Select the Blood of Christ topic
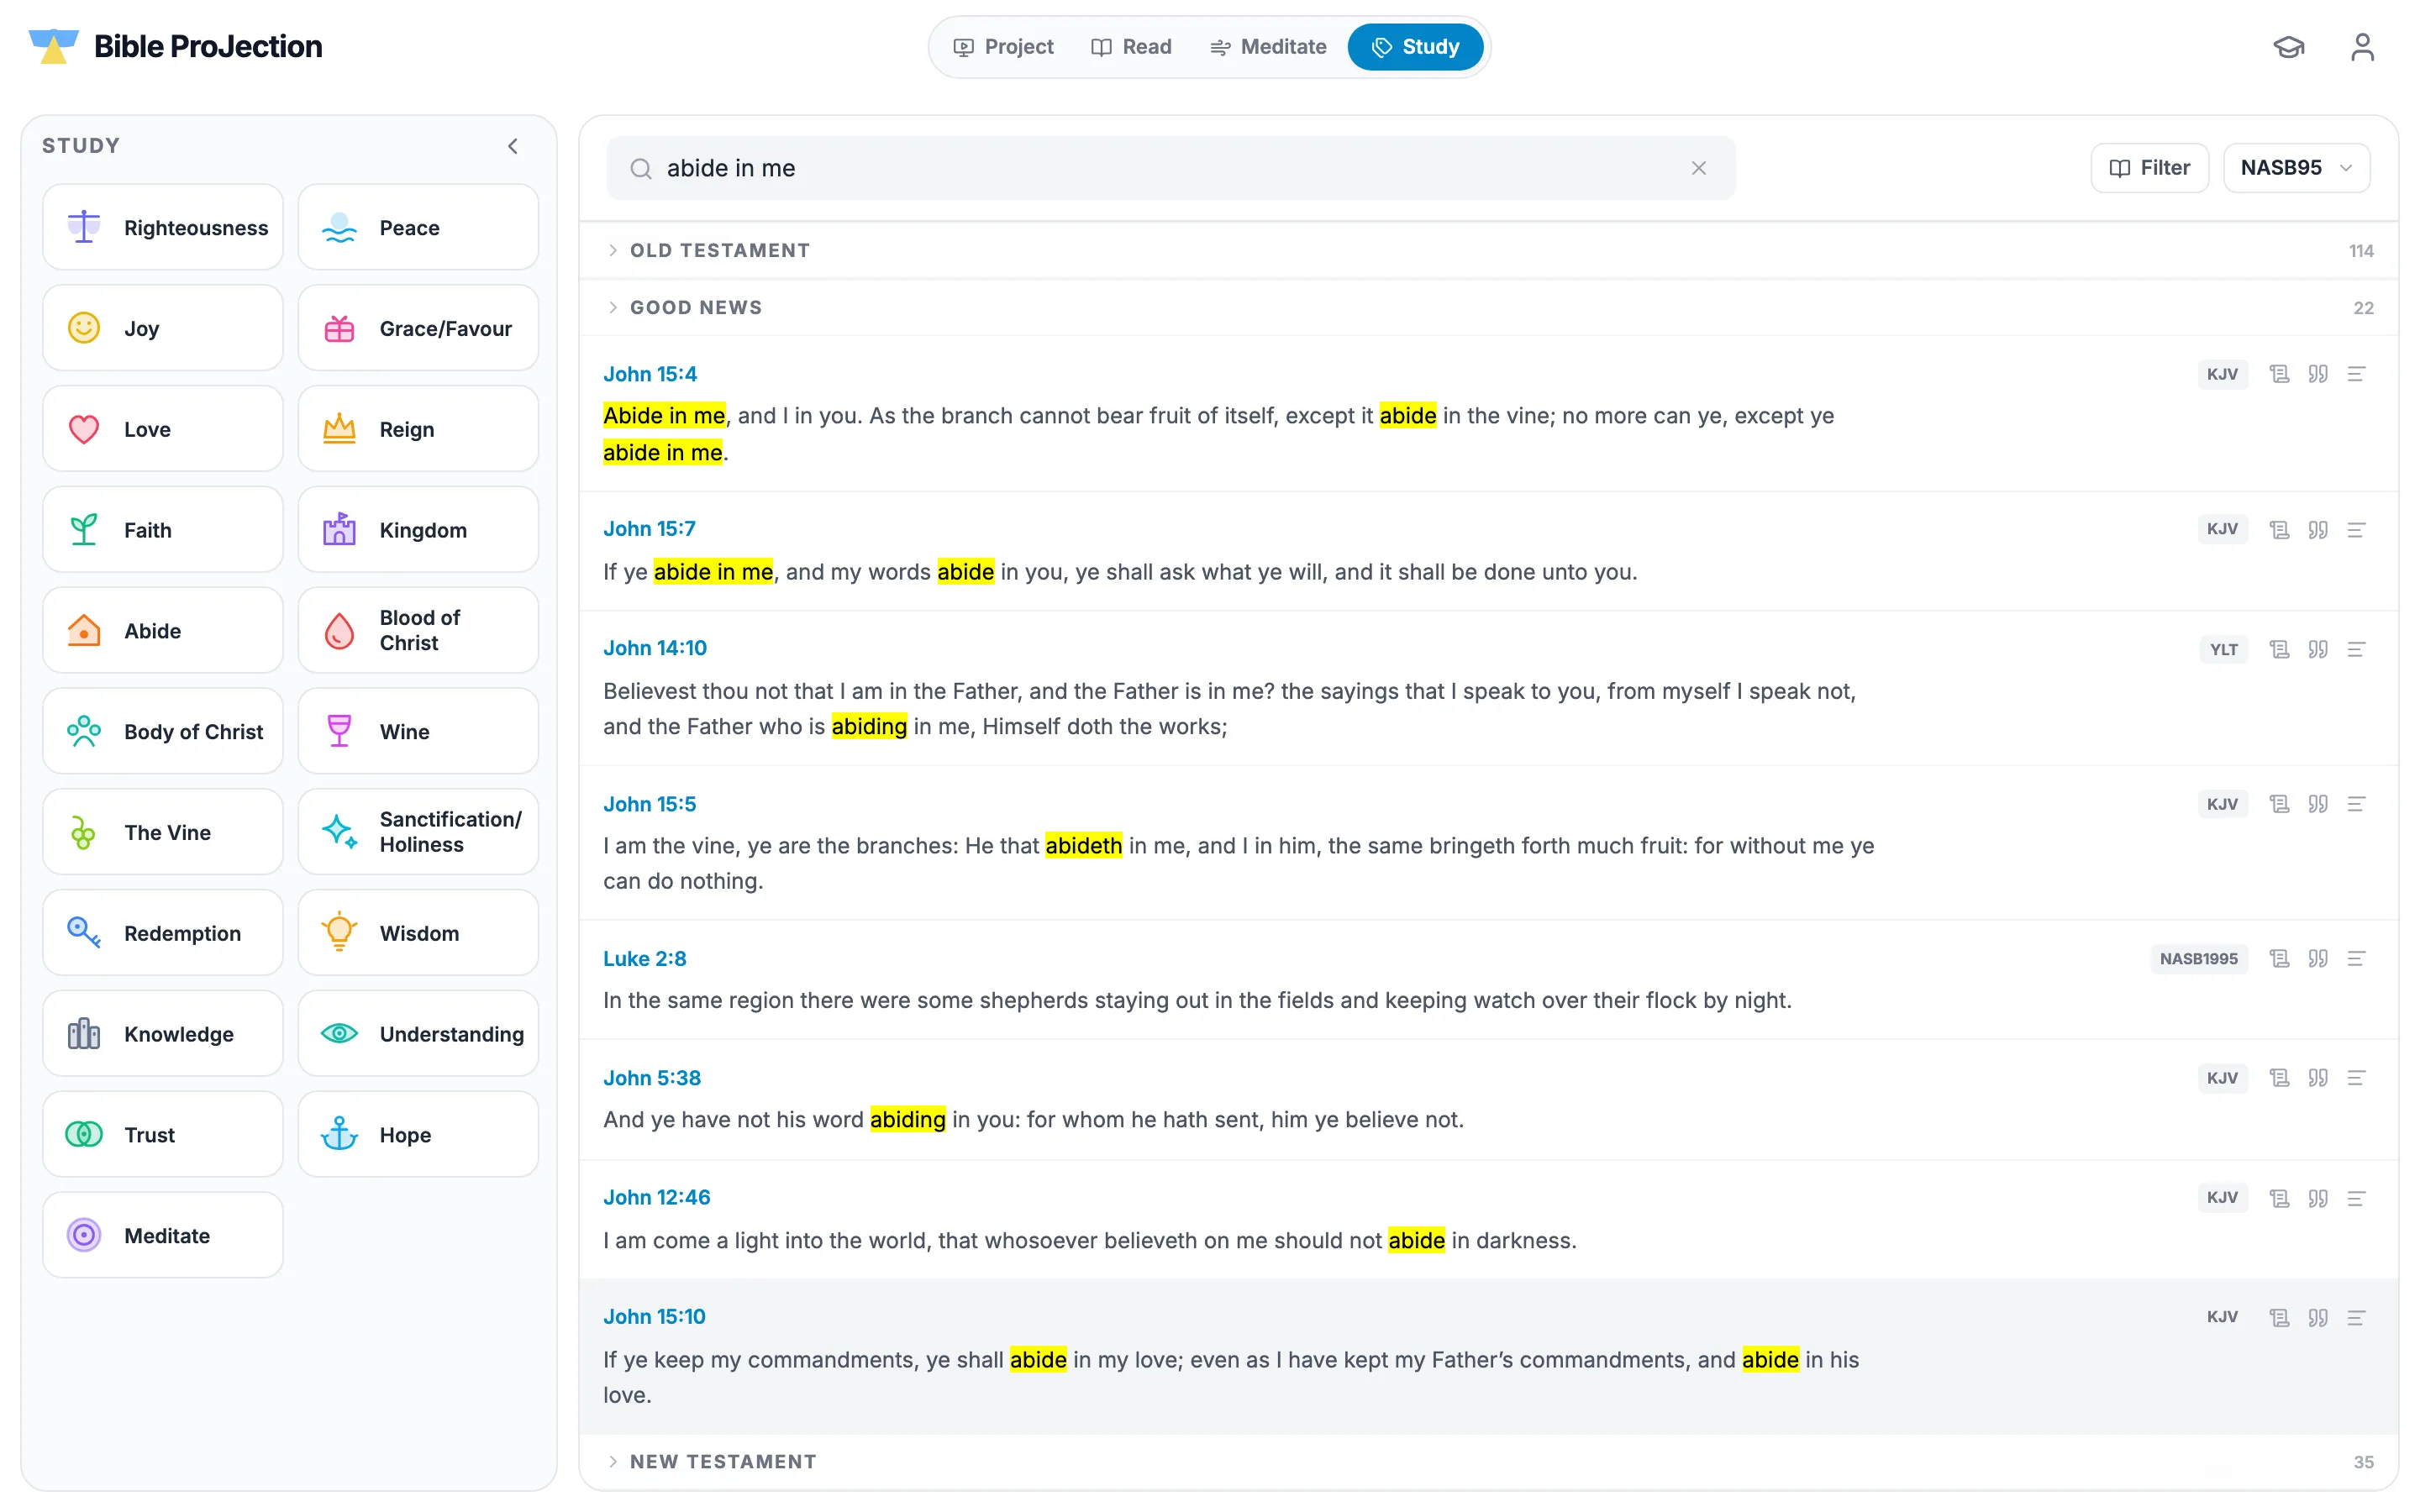The height and width of the screenshot is (1512, 2420). click(x=418, y=630)
